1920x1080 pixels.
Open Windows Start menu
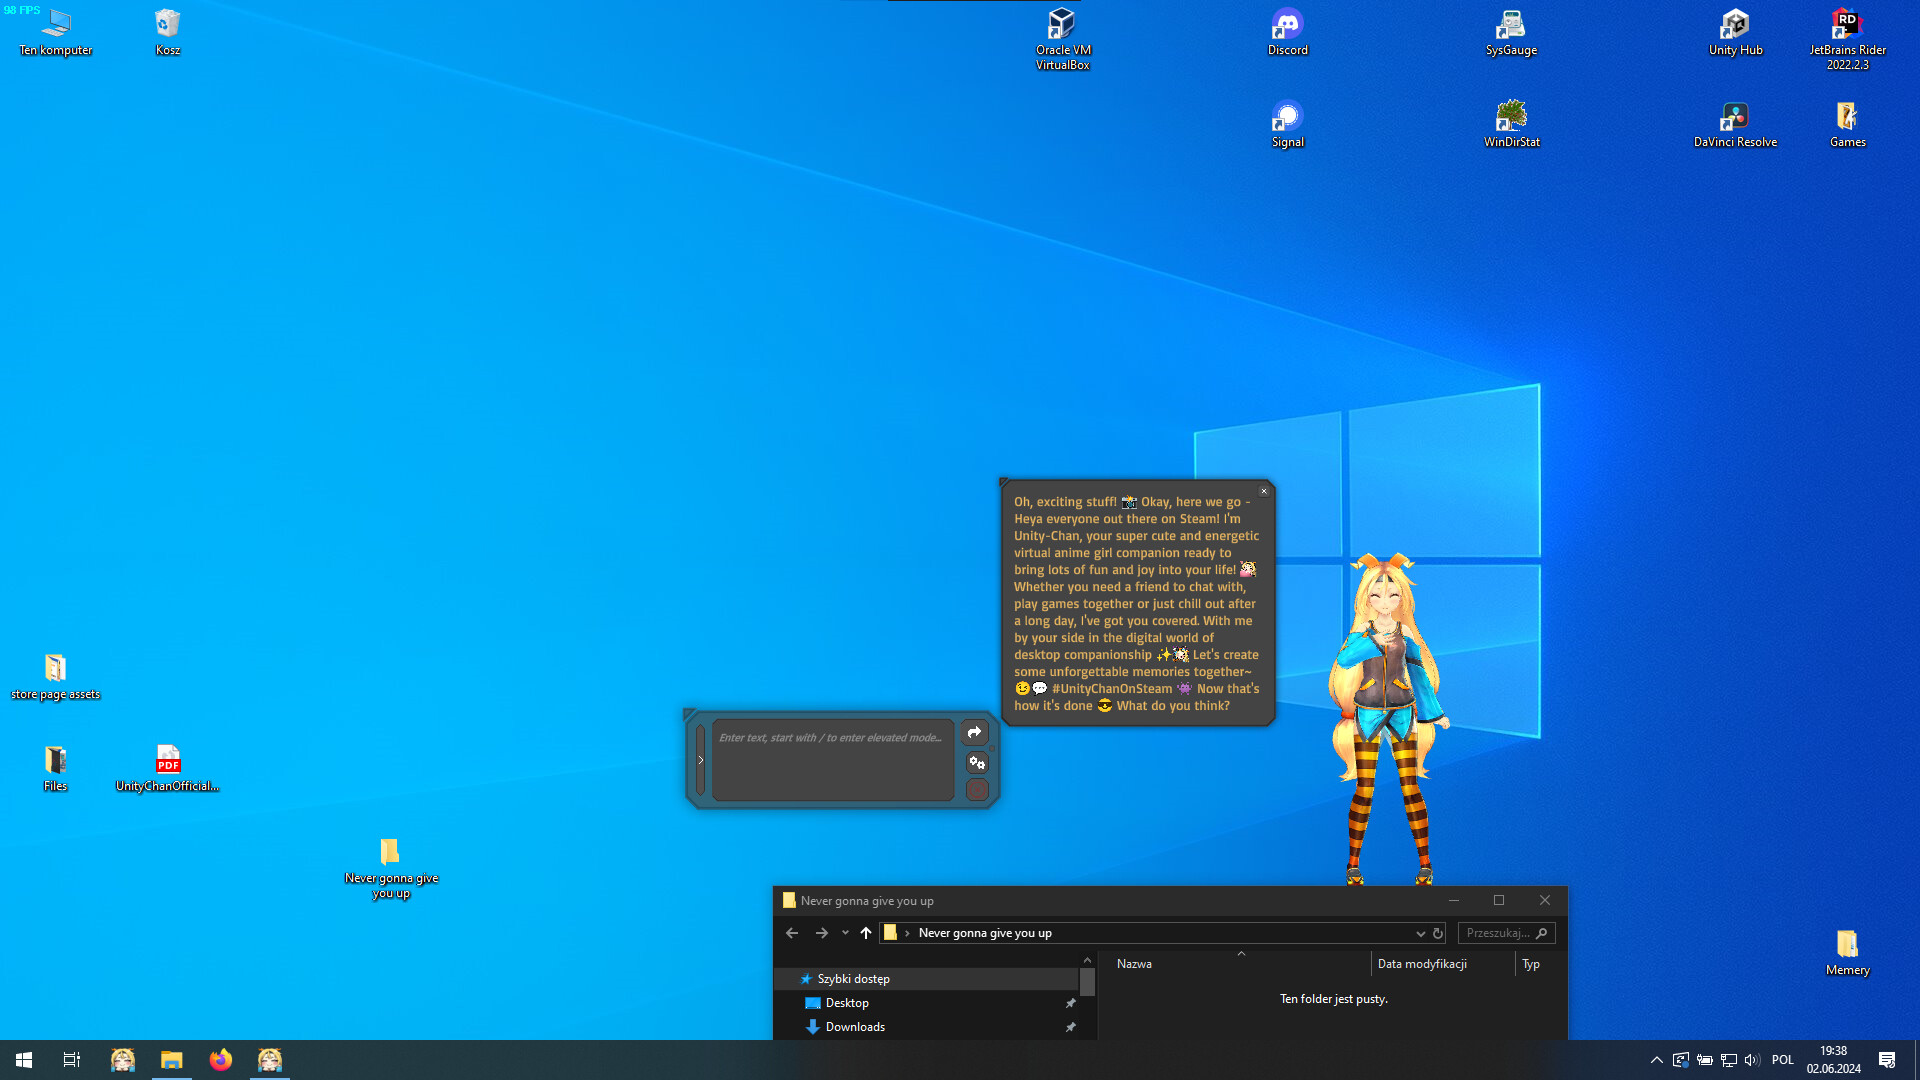point(24,1060)
